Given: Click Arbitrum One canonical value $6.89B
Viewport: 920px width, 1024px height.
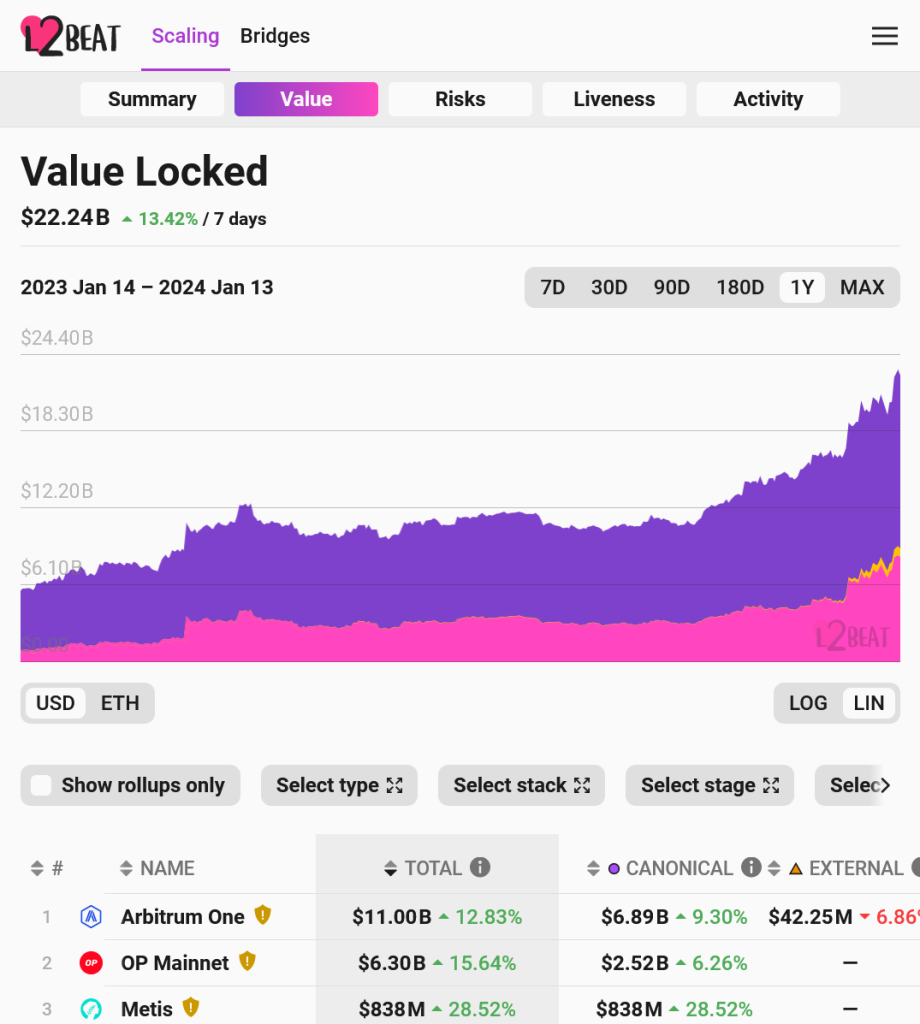Looking at the screenshot, I should pos(635,917).
